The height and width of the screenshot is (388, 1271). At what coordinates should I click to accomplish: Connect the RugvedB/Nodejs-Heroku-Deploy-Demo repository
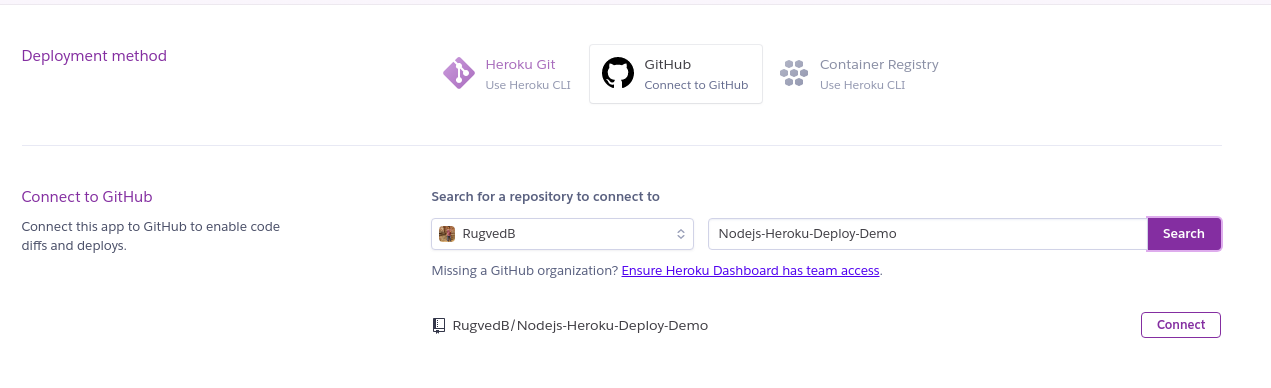point(1181,325)
